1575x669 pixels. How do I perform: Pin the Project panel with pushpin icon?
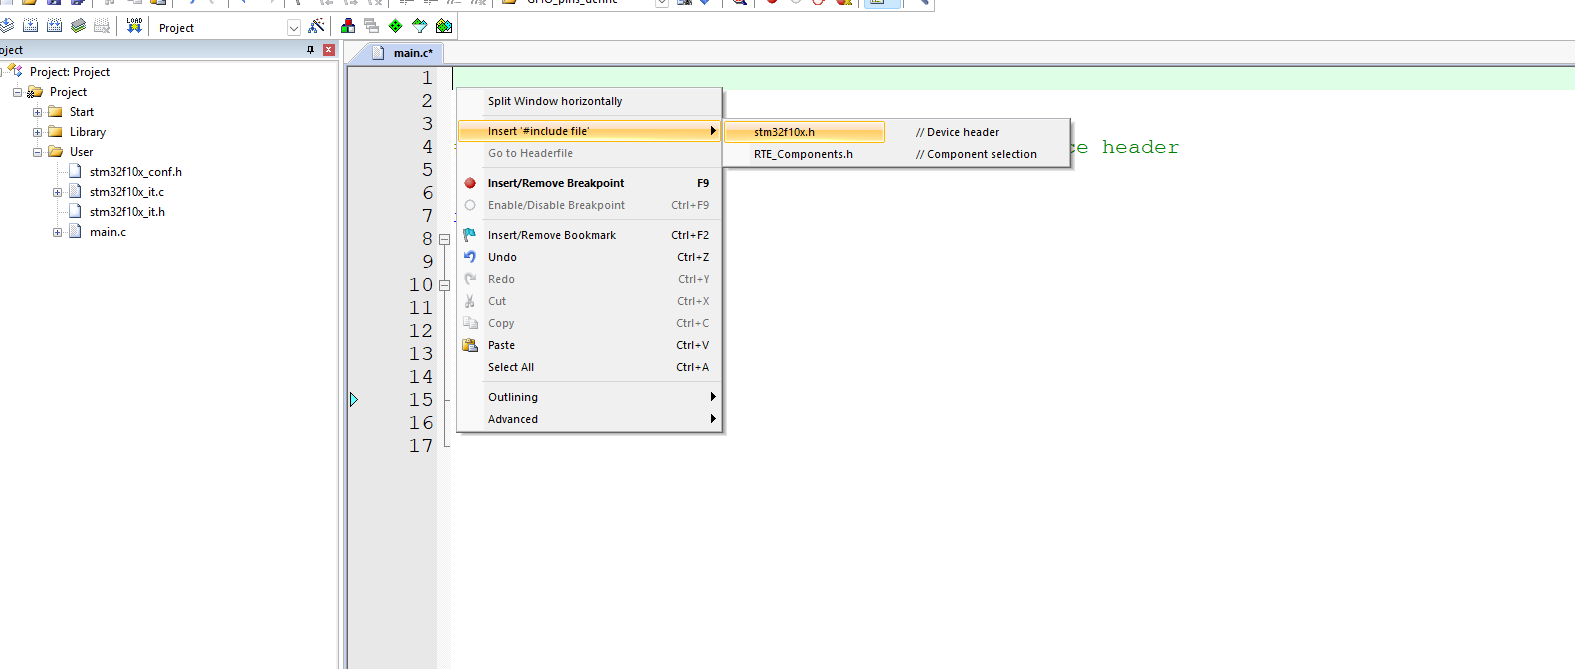[310, 50]
